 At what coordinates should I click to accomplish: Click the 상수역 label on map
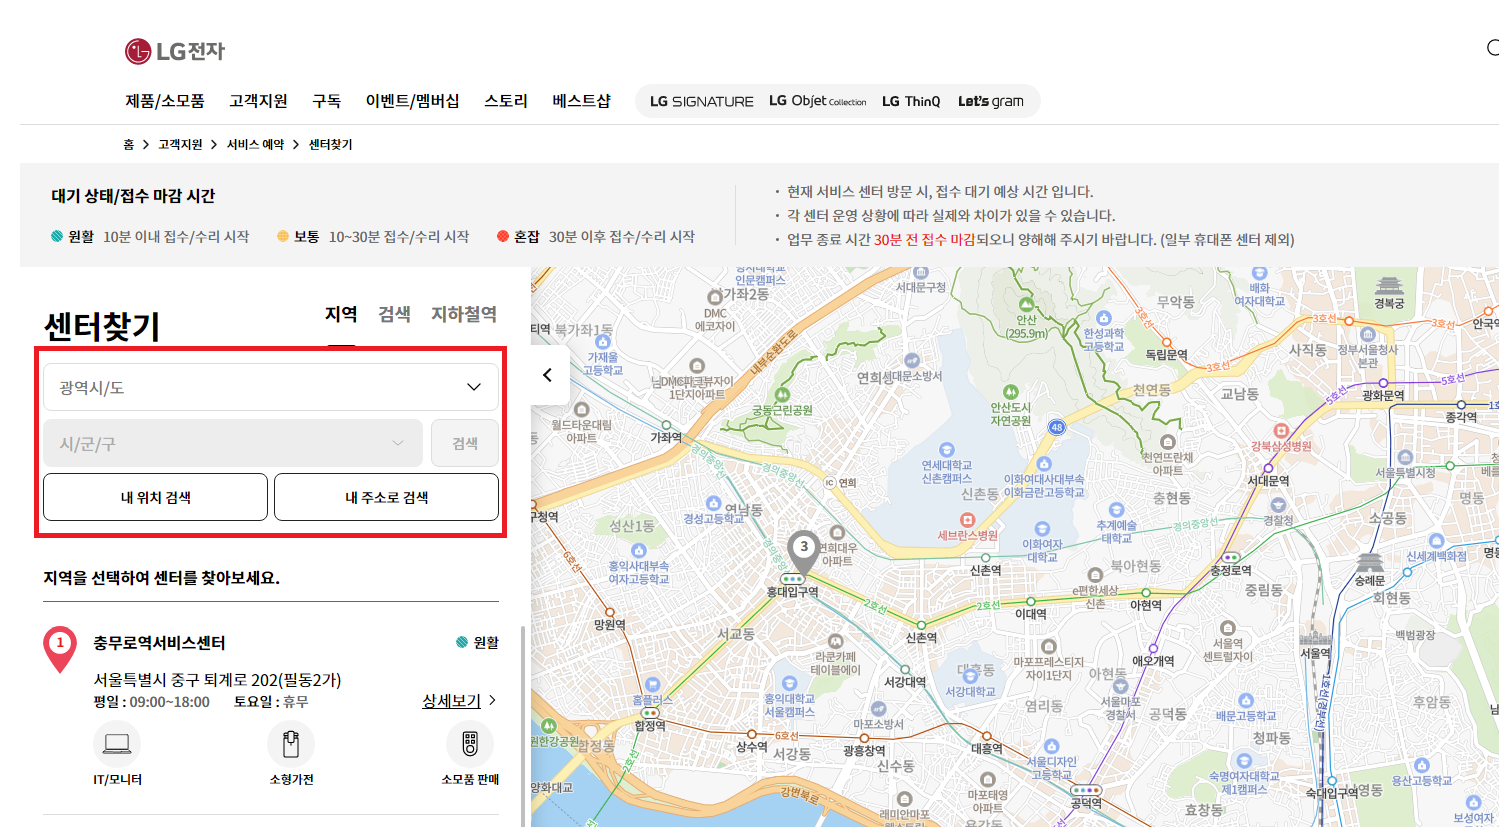[x=752, y=747]
